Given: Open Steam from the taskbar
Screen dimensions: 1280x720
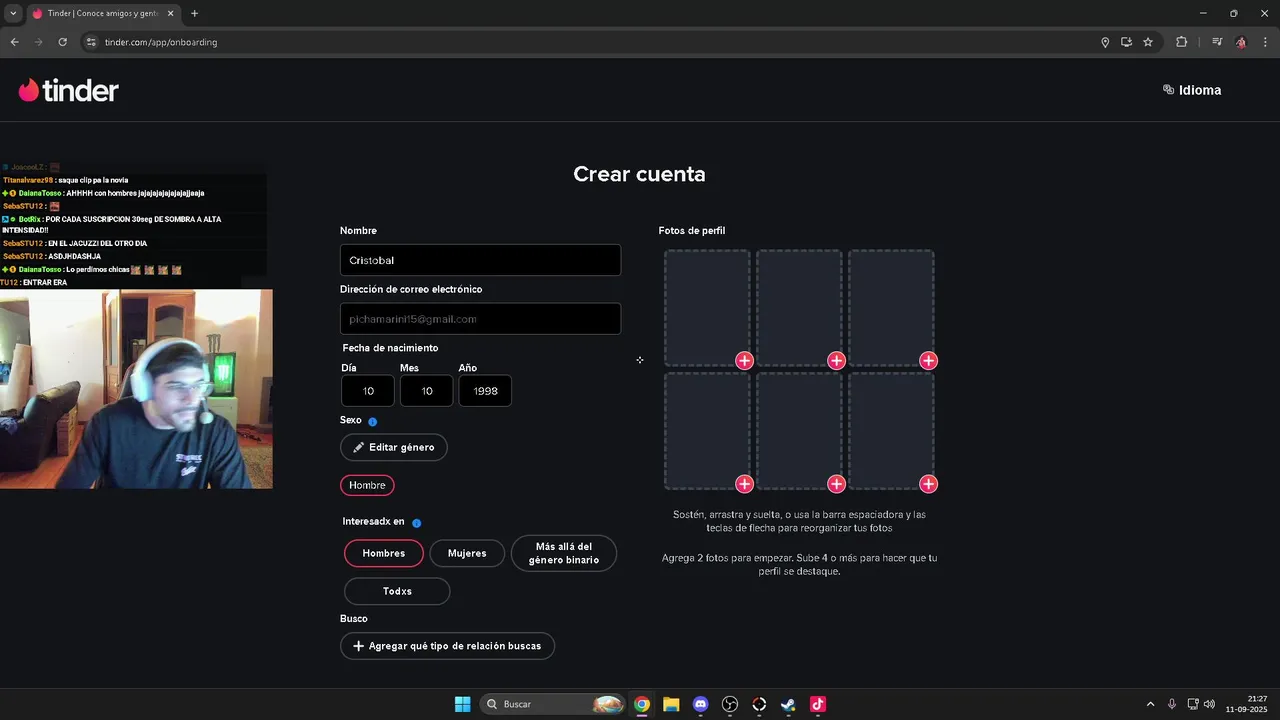Looking at the screenshot, I should [788, 704].
